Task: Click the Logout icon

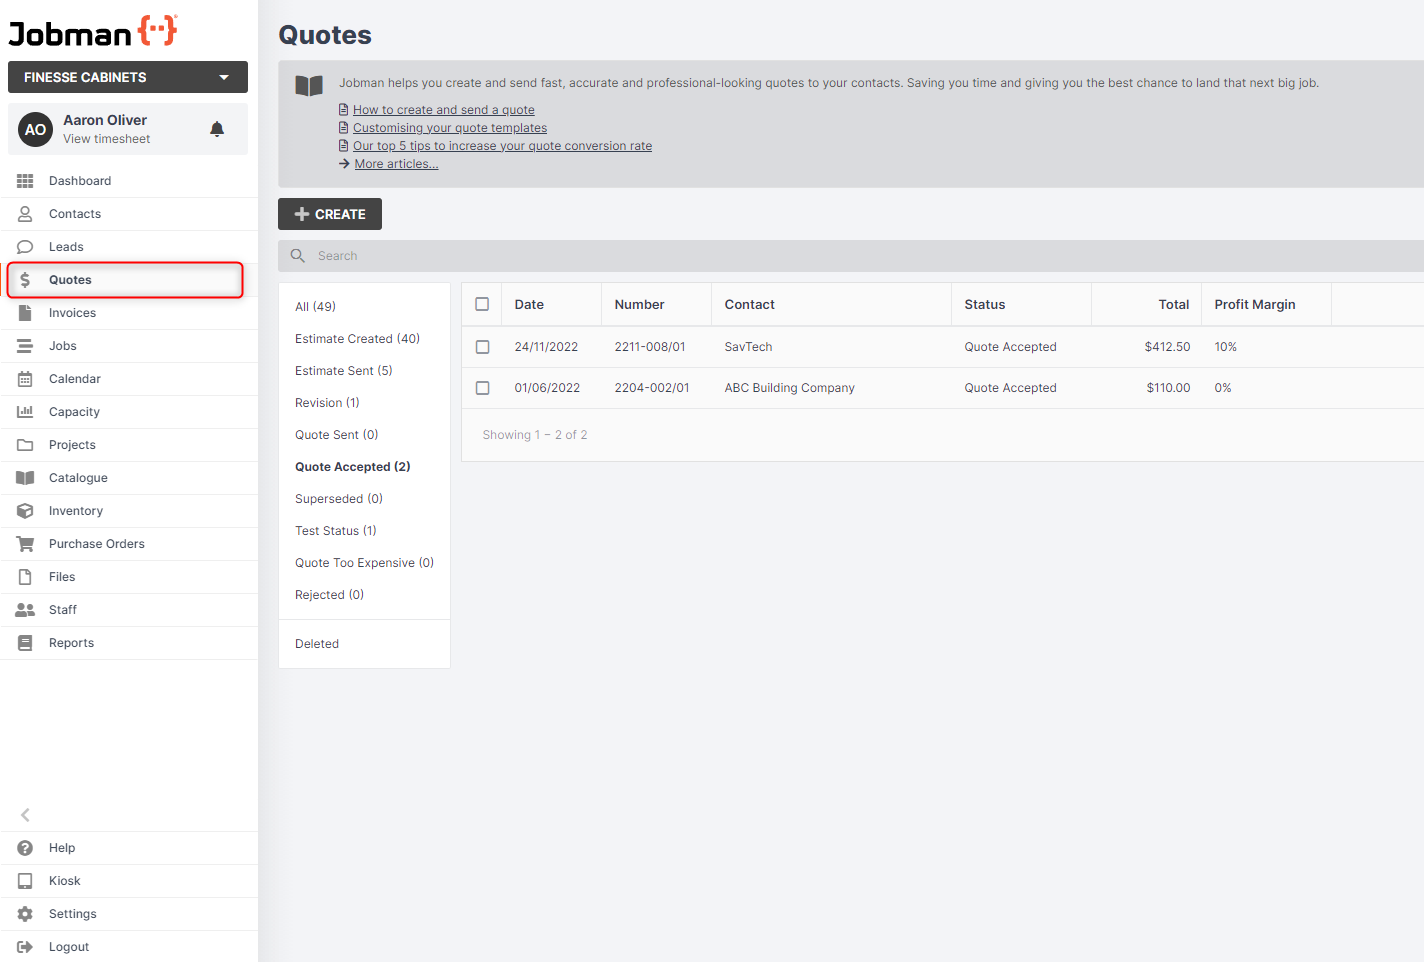Action: pos(24,946)
